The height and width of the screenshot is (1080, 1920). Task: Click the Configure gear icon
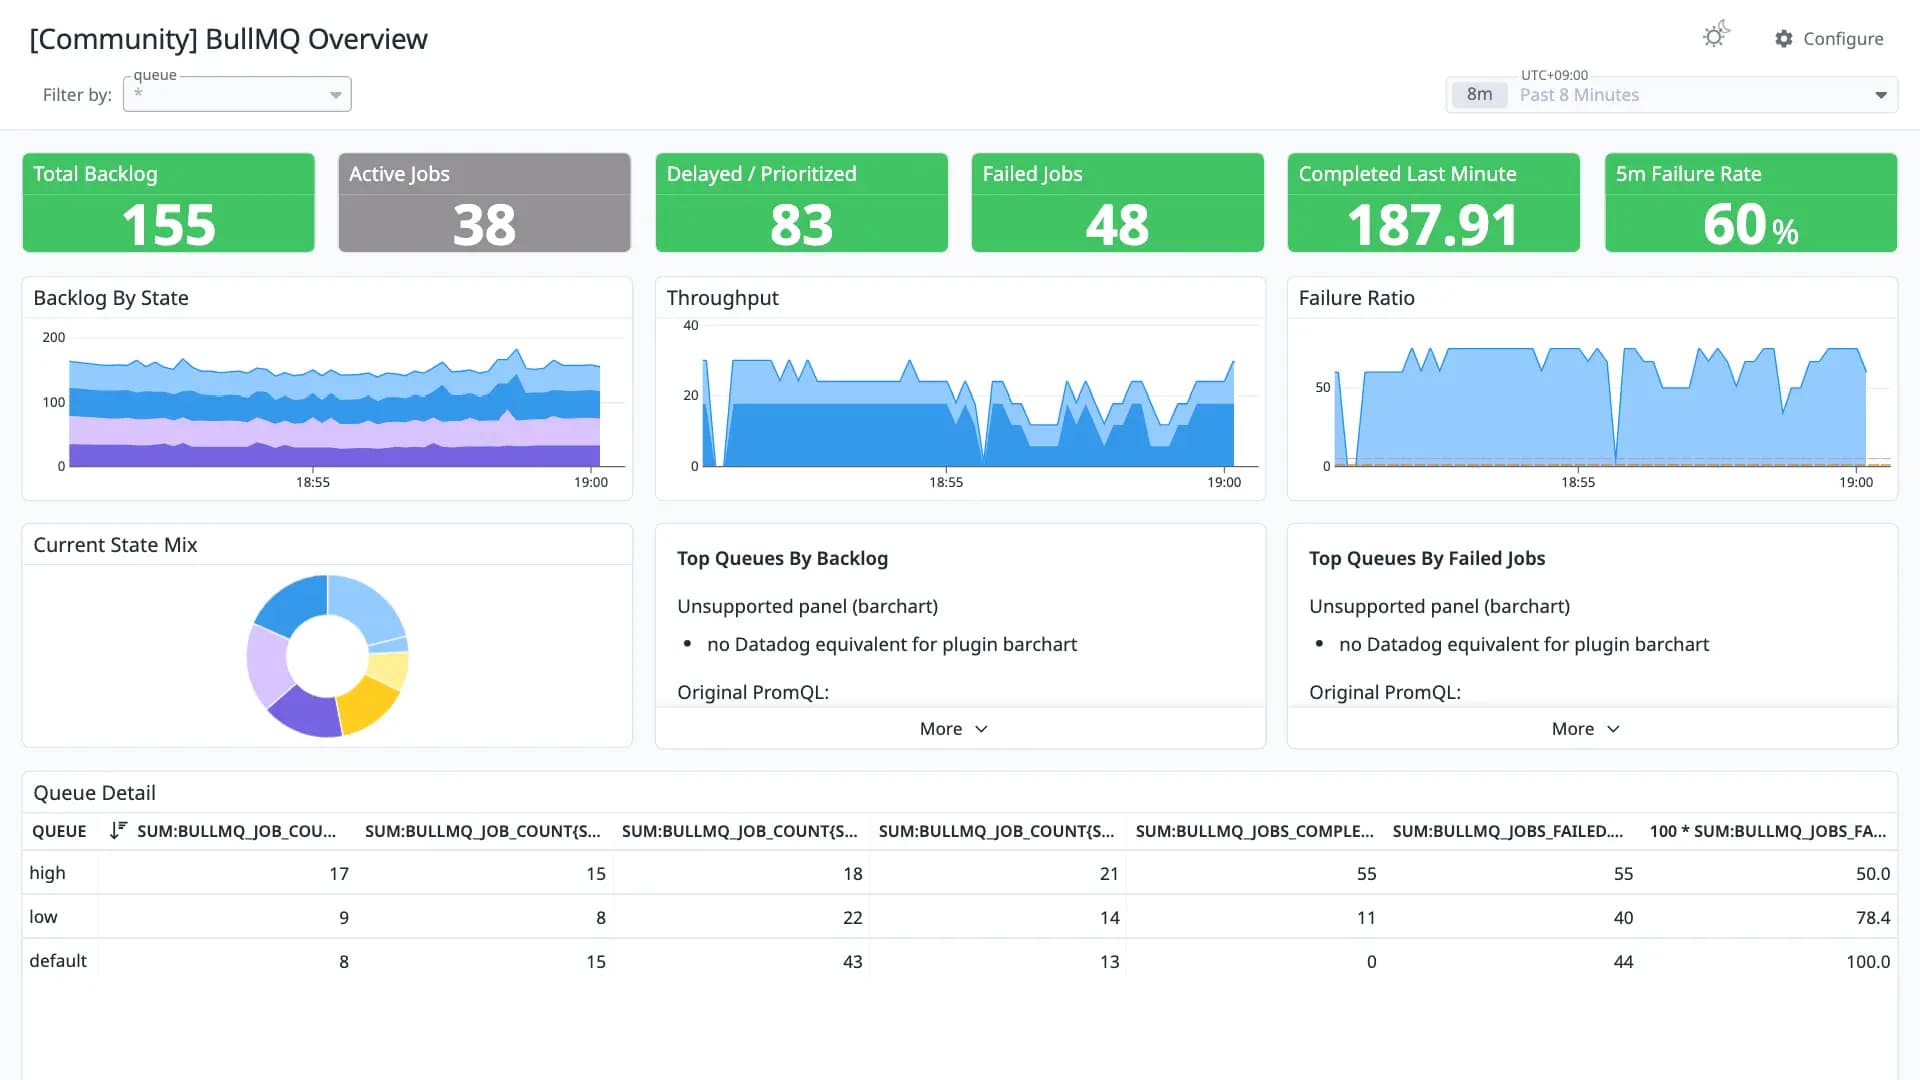1784,39
